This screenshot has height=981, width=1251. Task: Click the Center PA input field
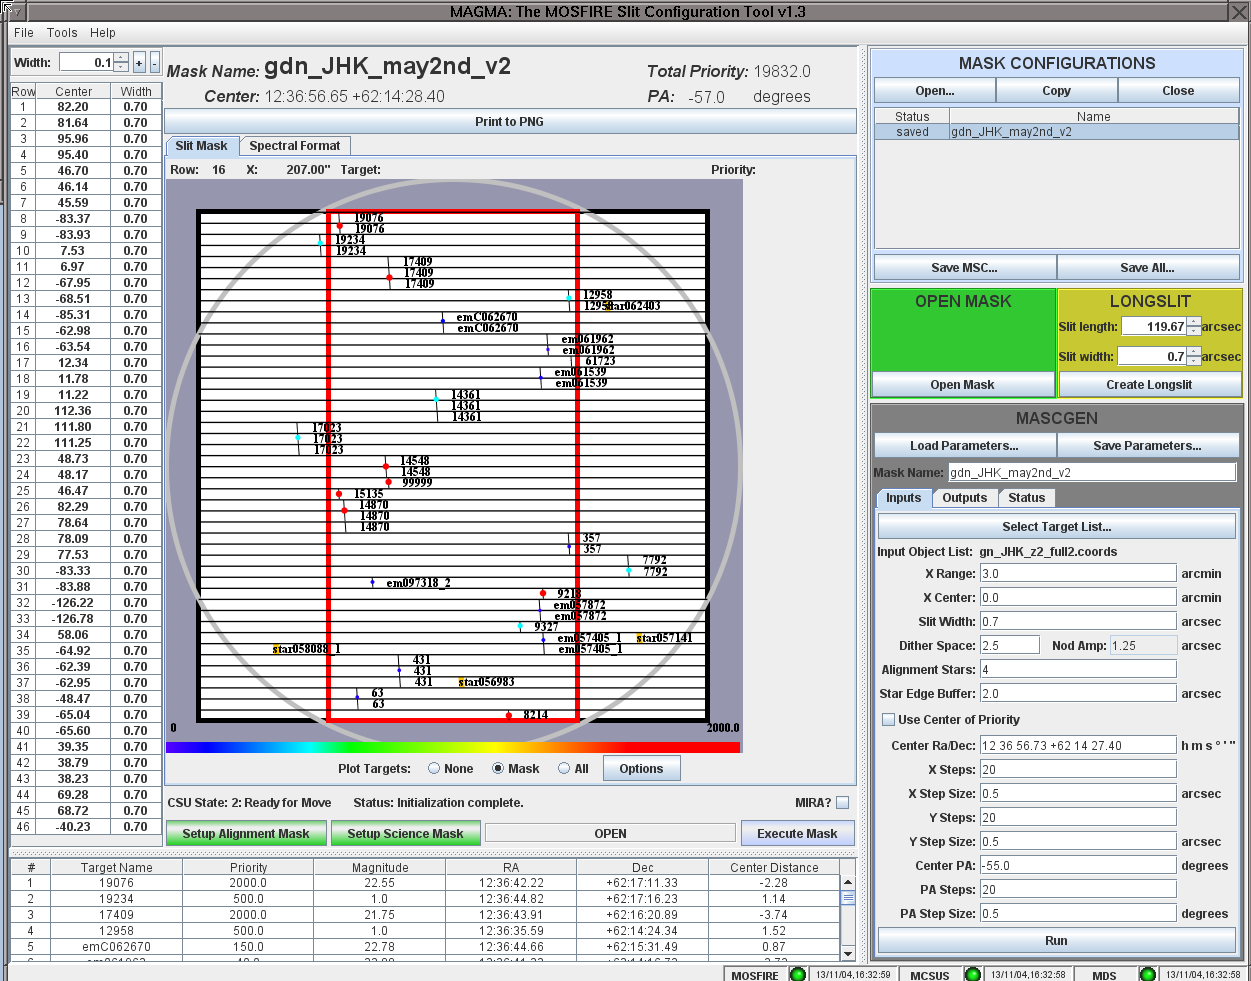click(1078, 866)
